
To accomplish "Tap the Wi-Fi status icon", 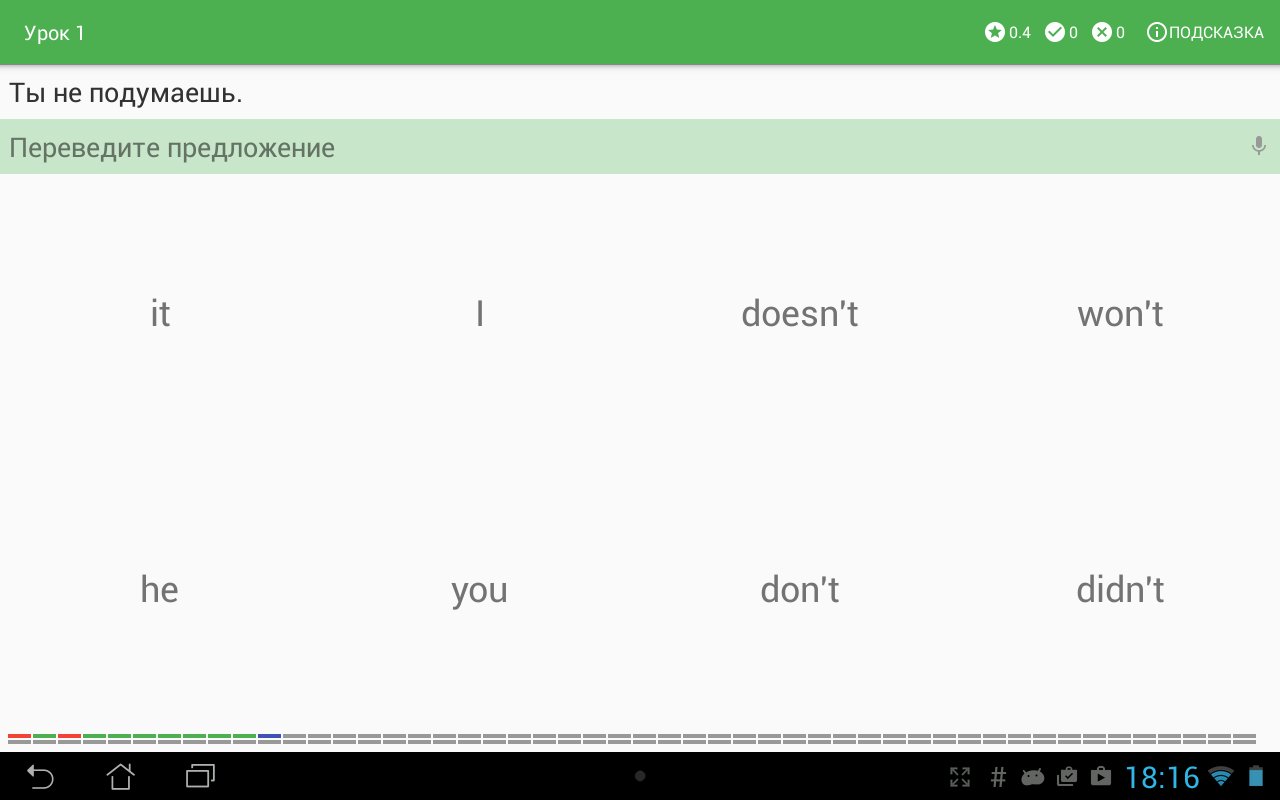I will click(1220, 777).
